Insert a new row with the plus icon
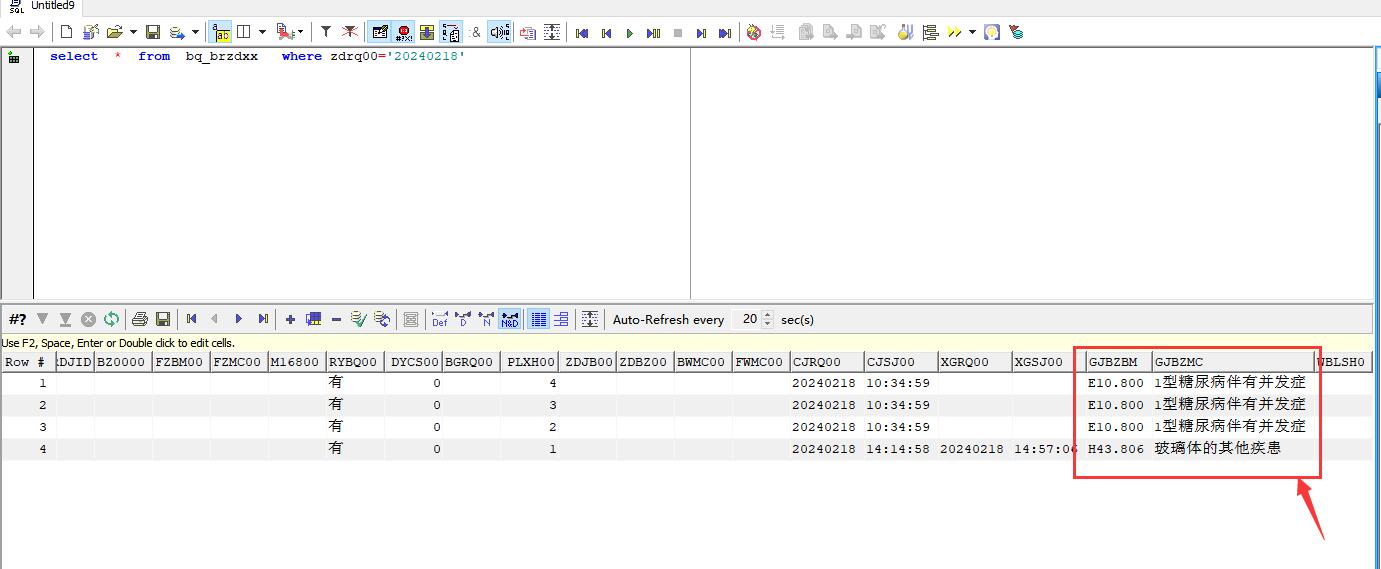Screen dimensions: 1381x569 pyautogui.click(x=290, y=319)
